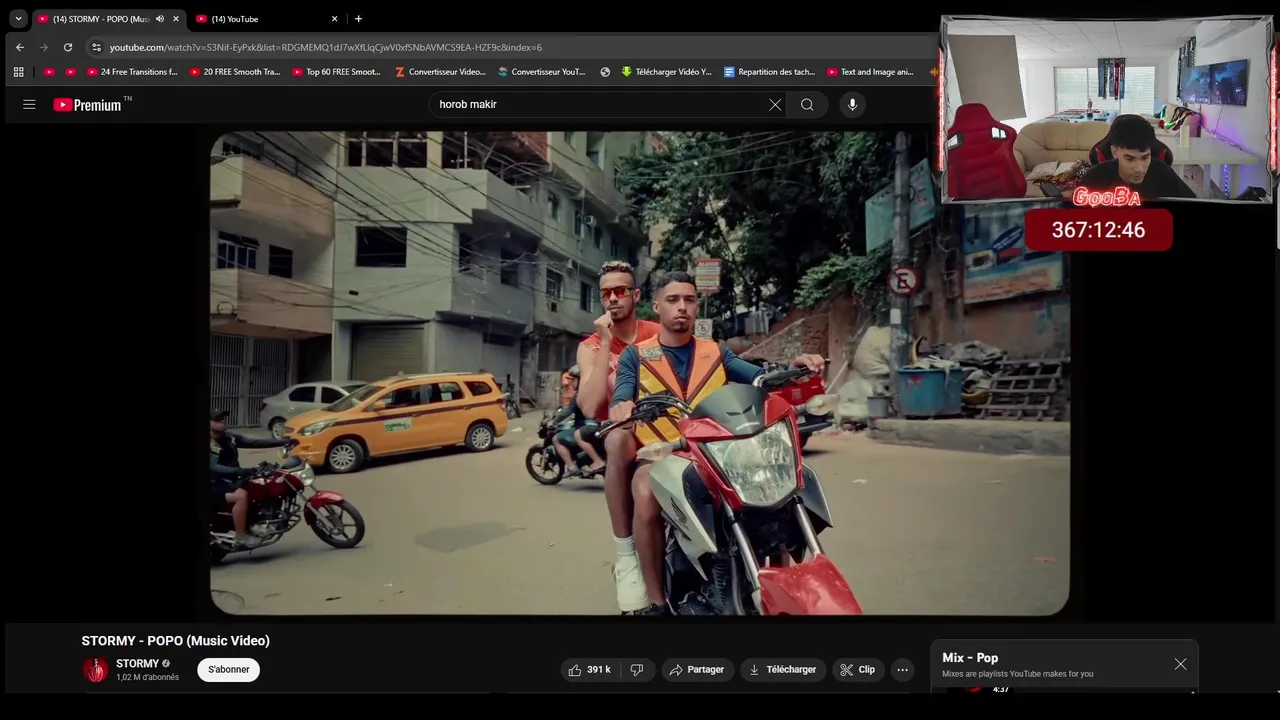
Task: Go back to the previous page
Action: tap(20, 47)
